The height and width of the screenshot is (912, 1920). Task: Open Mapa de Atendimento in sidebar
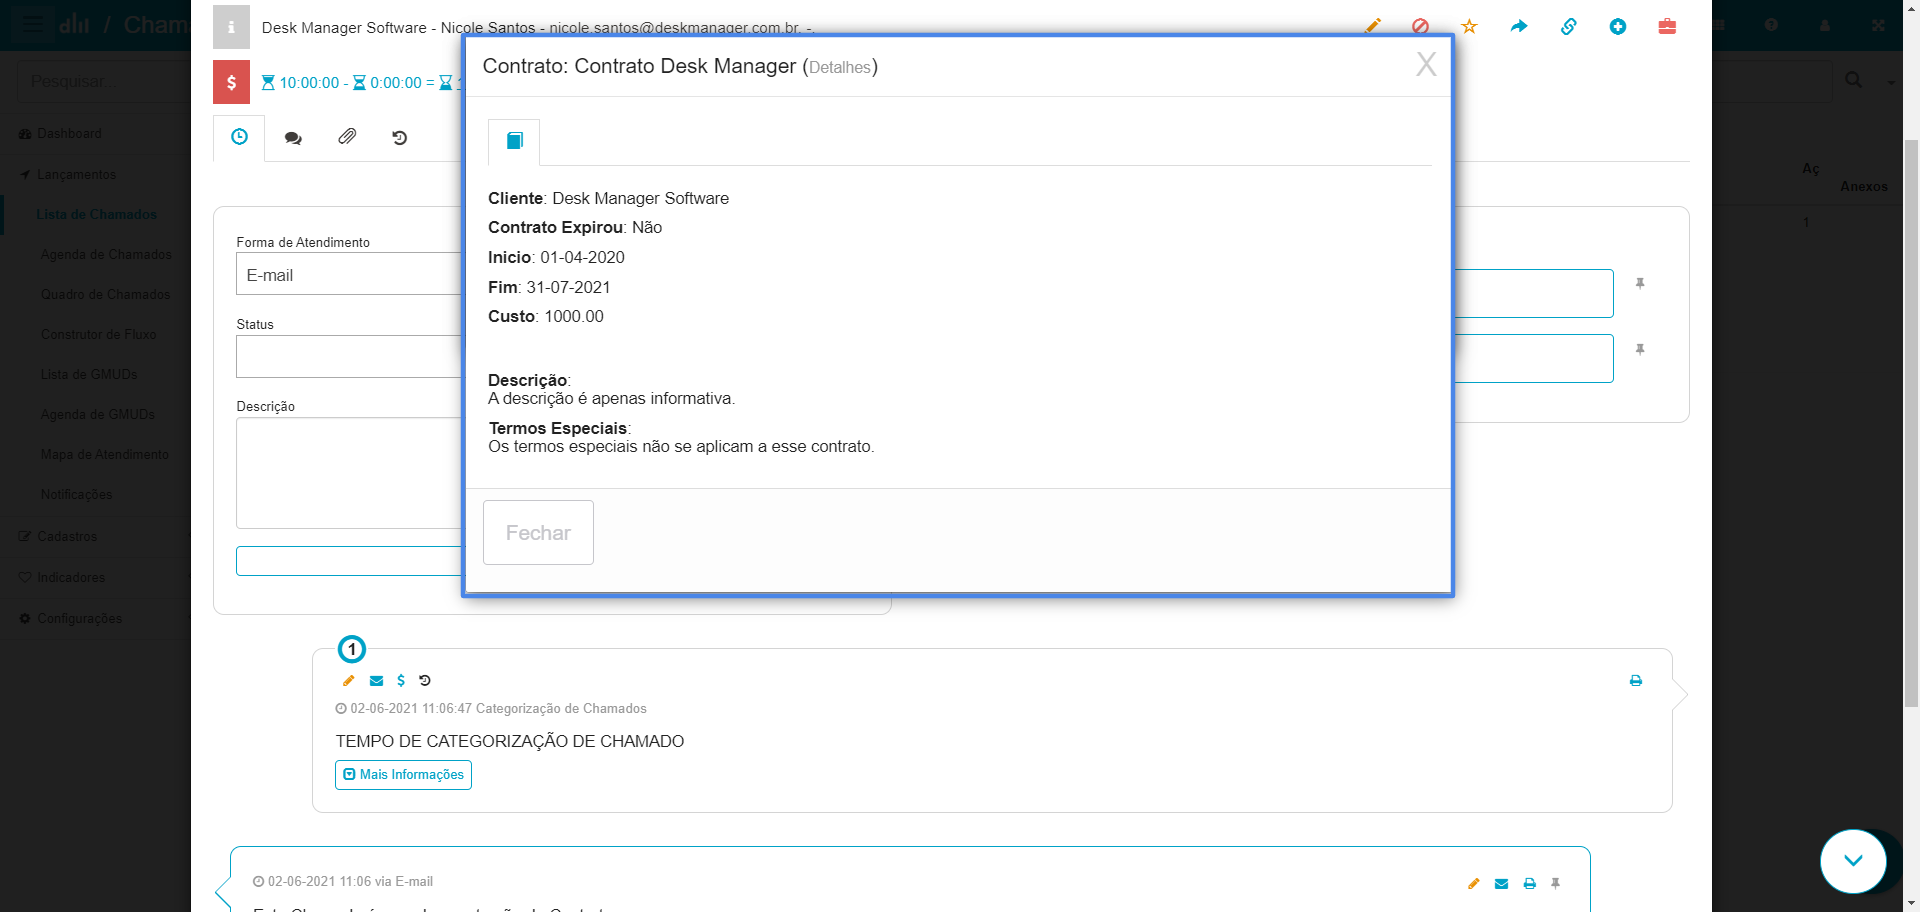105,455
